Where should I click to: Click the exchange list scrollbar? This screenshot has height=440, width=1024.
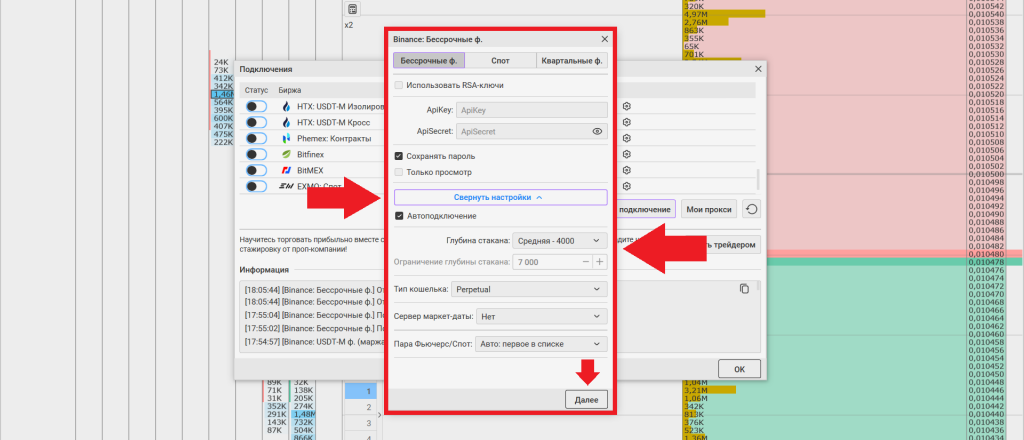758,179
